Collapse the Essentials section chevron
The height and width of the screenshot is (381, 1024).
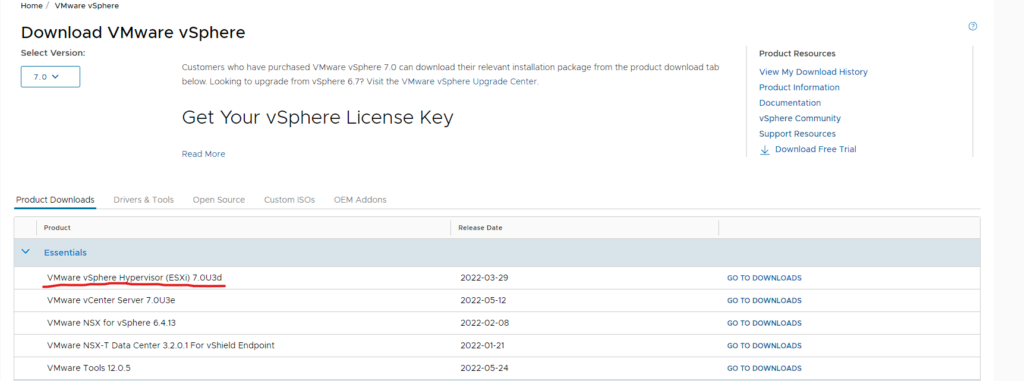point(25,251)
